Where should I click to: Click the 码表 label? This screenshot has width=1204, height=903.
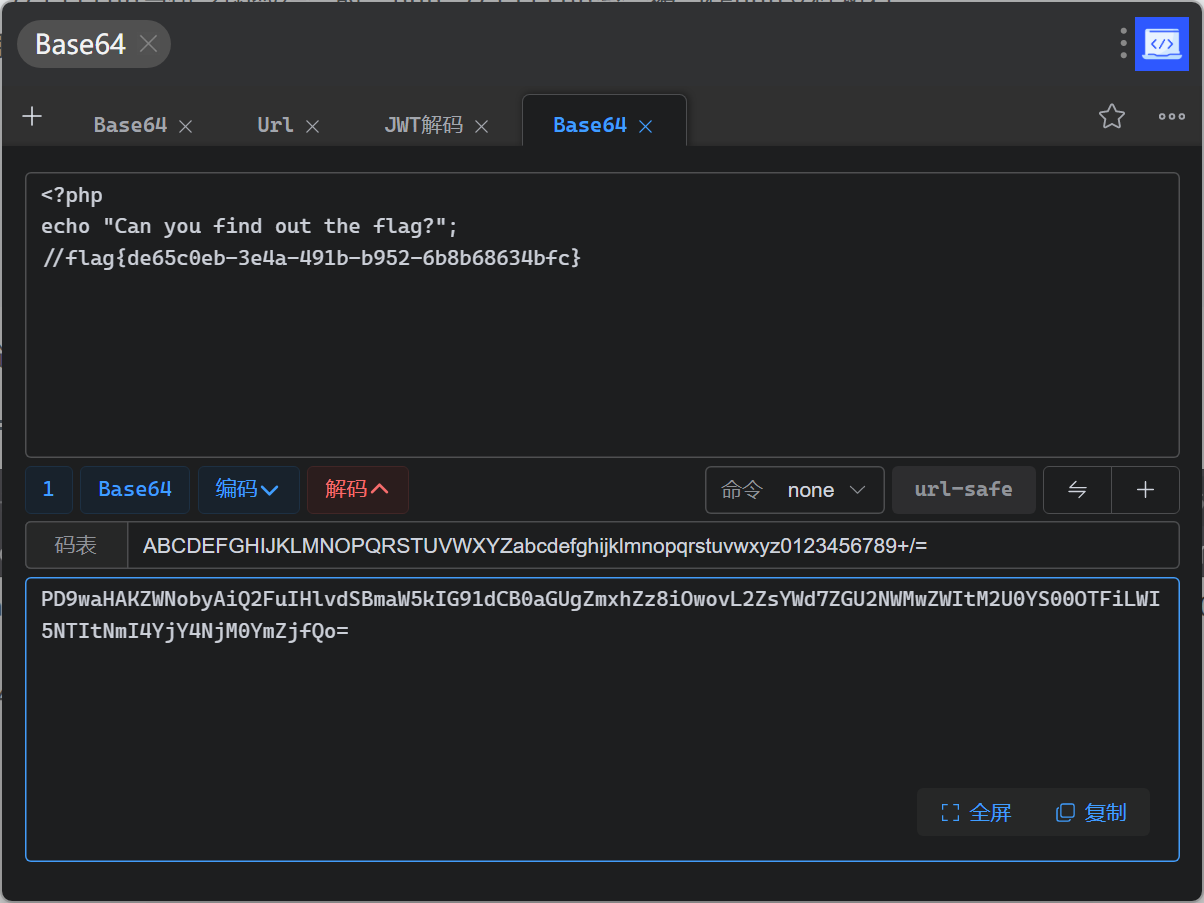[76, 545]
